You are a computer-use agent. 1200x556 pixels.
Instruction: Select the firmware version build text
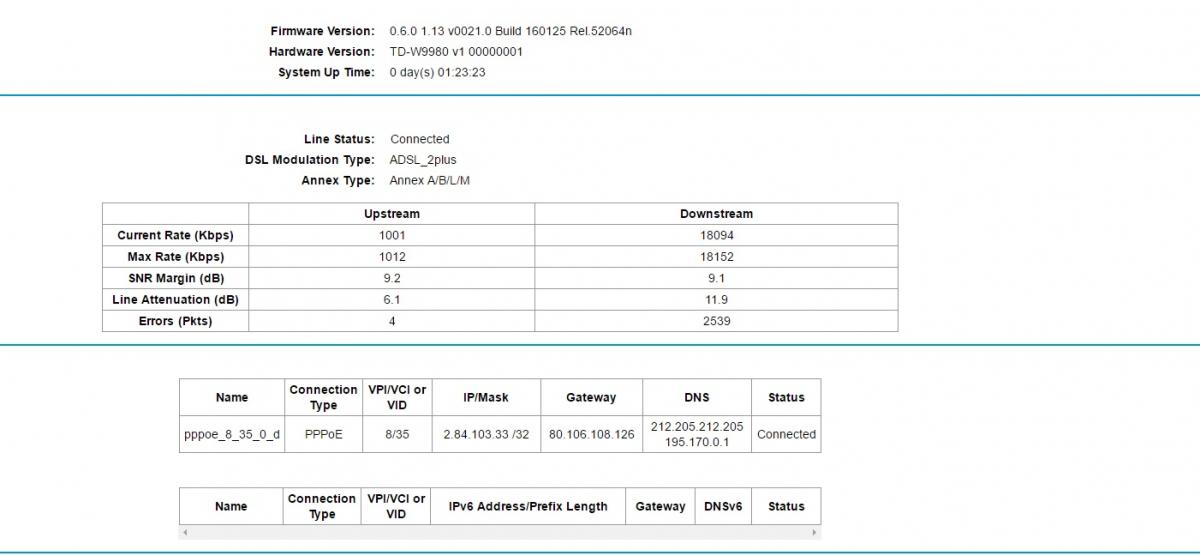click(510, 31)
